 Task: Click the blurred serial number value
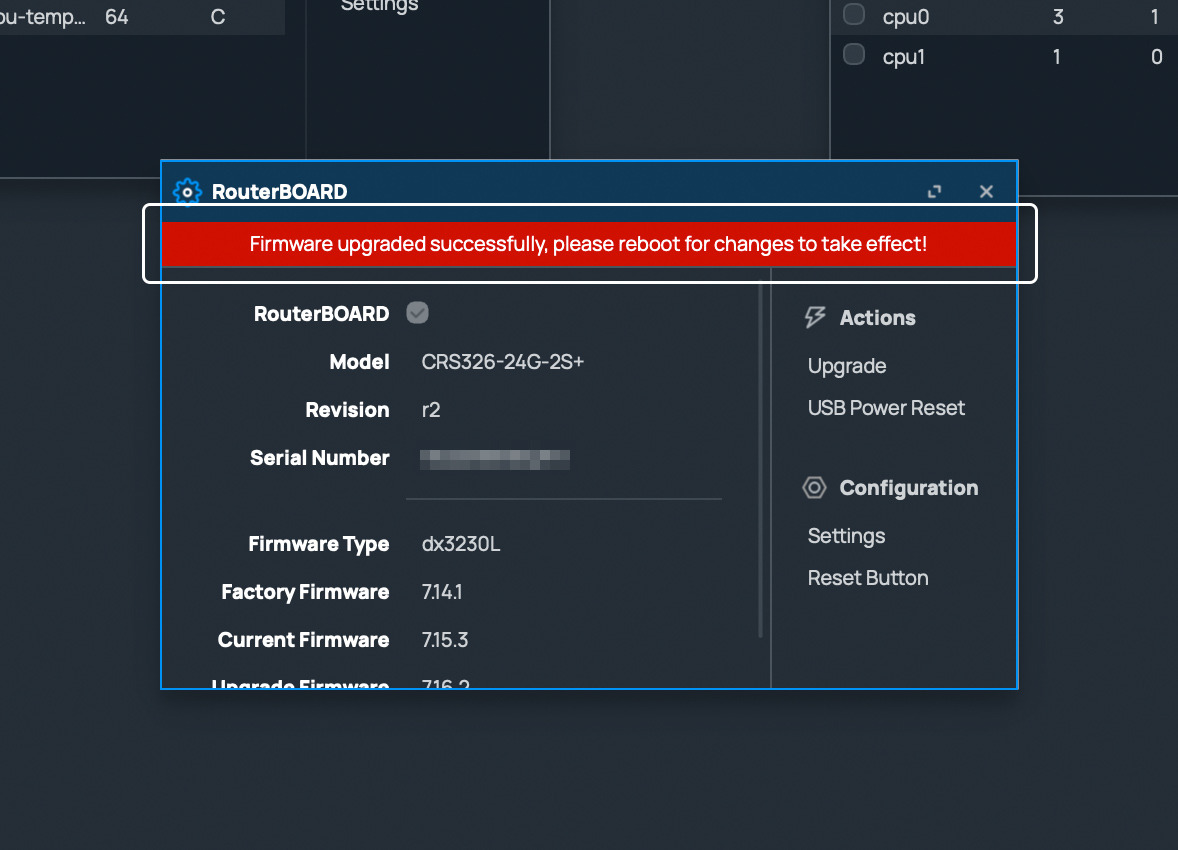pos(495,459)
